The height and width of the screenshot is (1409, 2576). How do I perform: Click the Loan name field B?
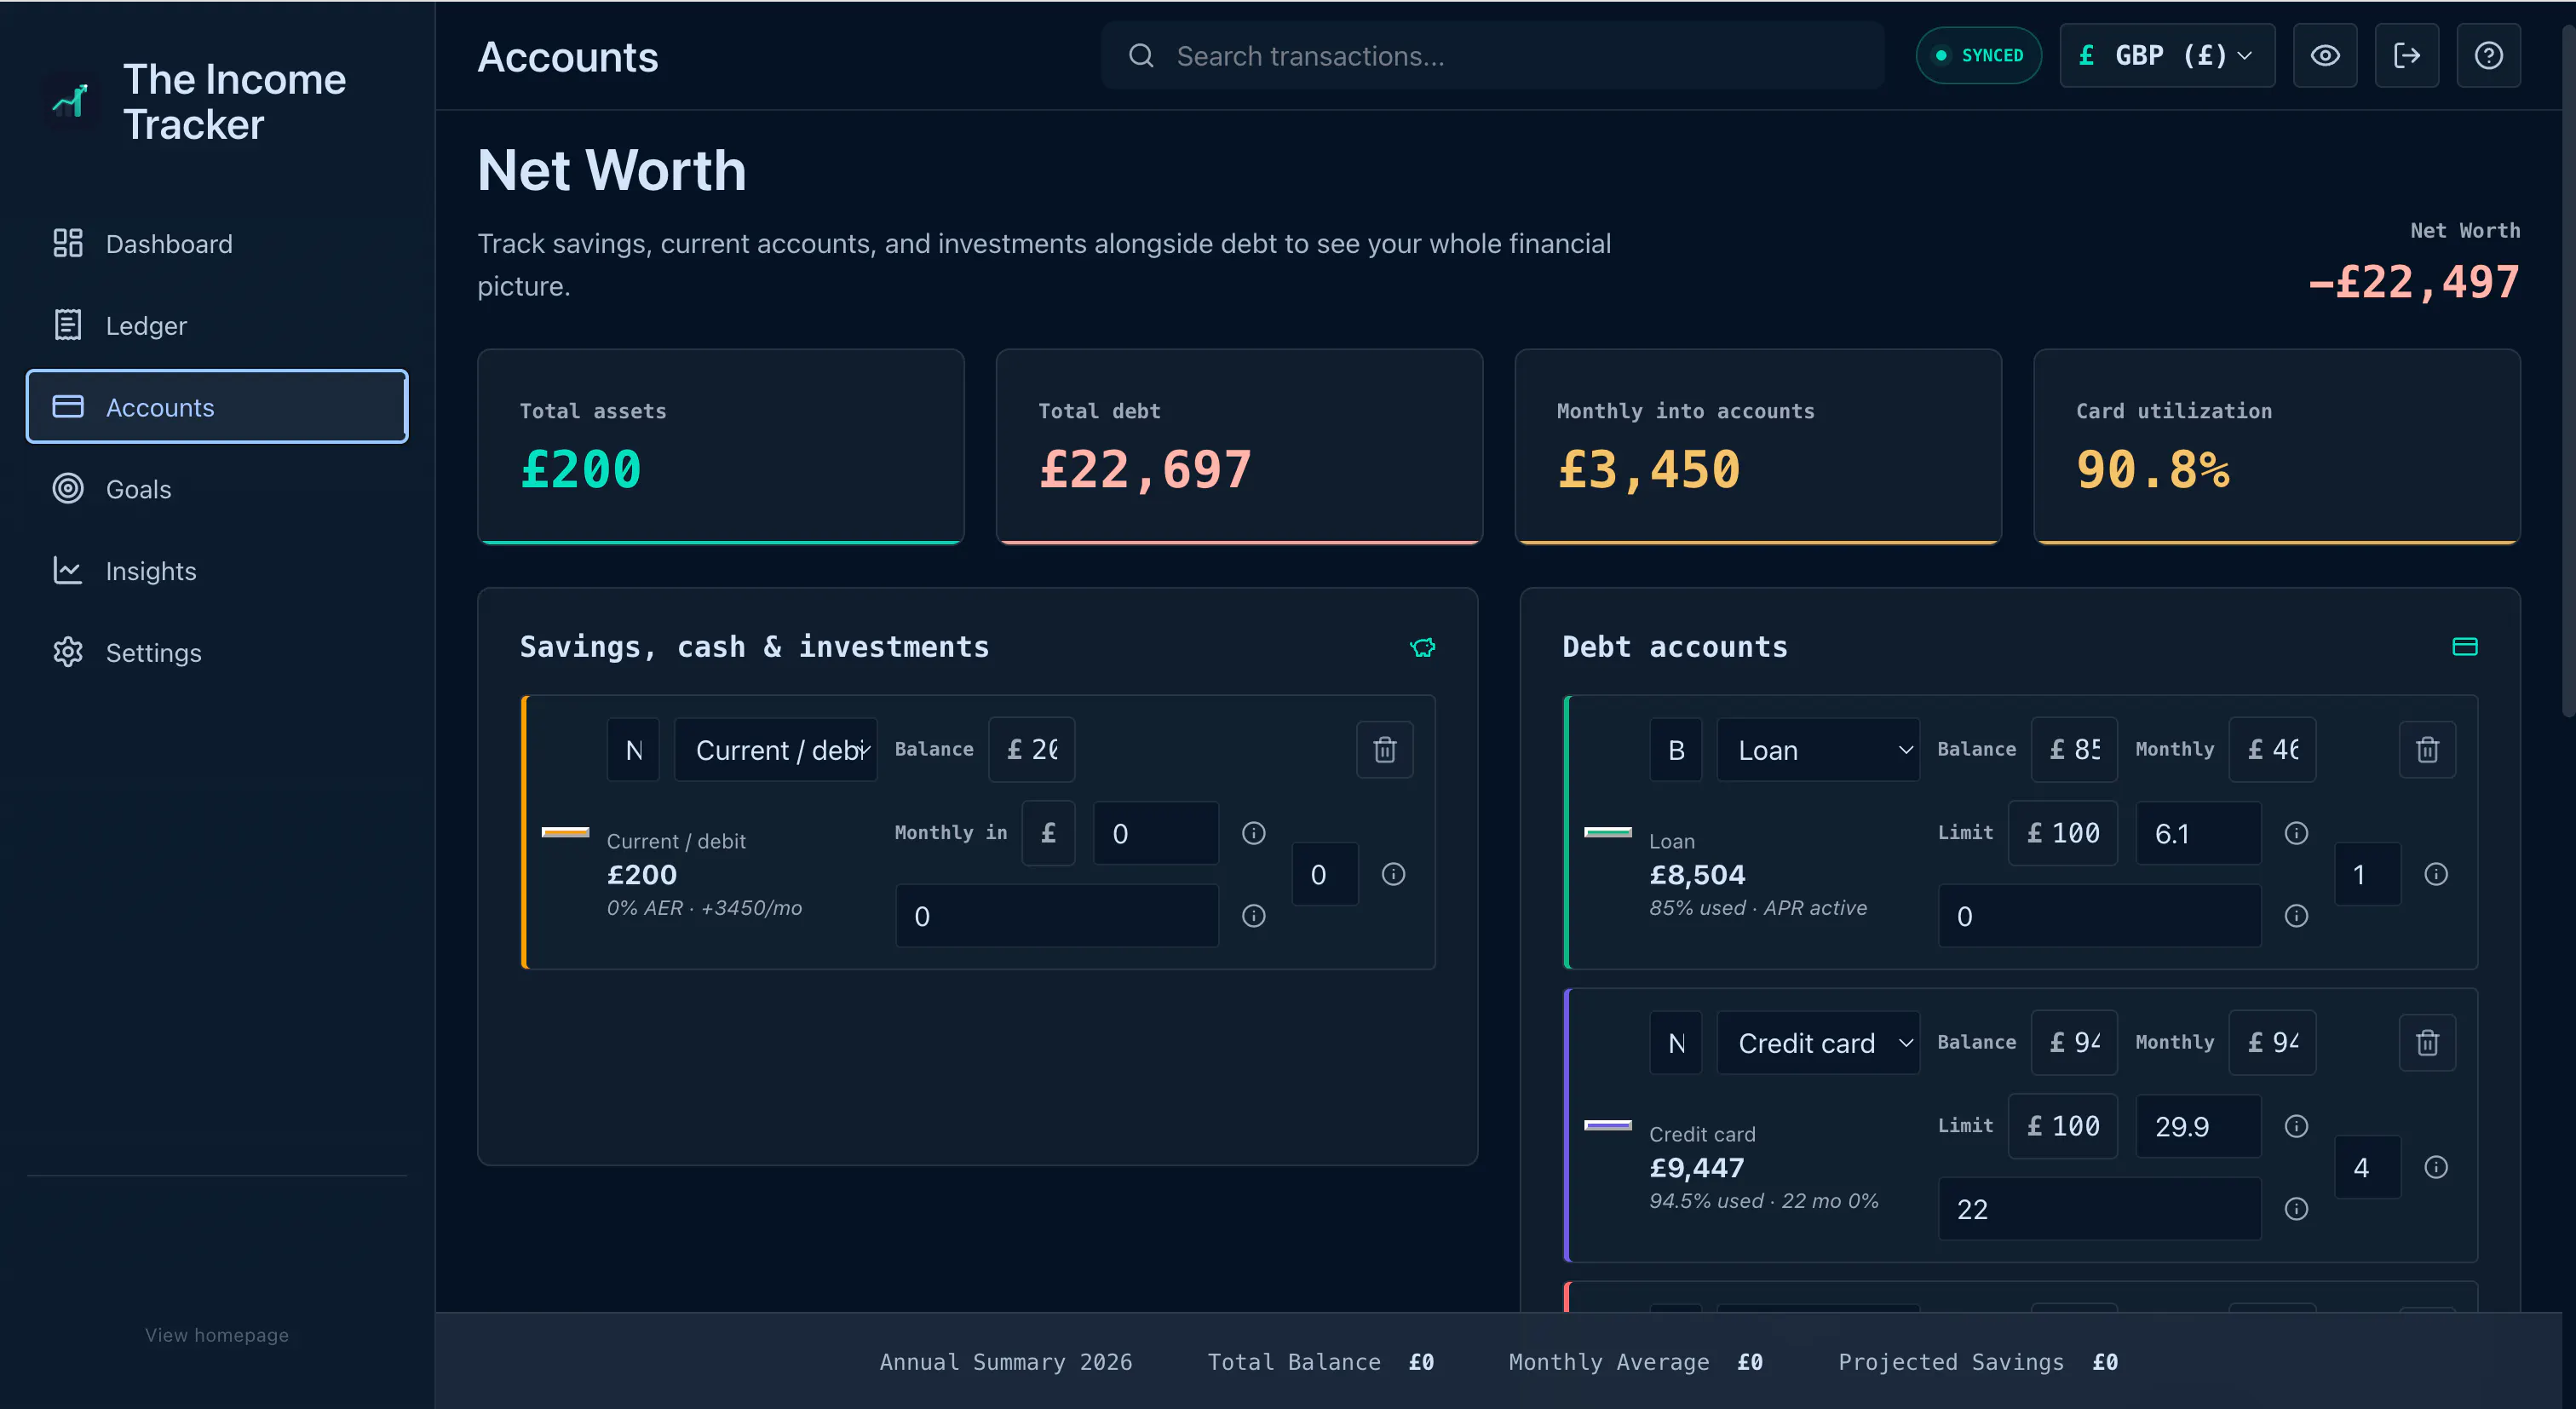tap(1676, 750)
